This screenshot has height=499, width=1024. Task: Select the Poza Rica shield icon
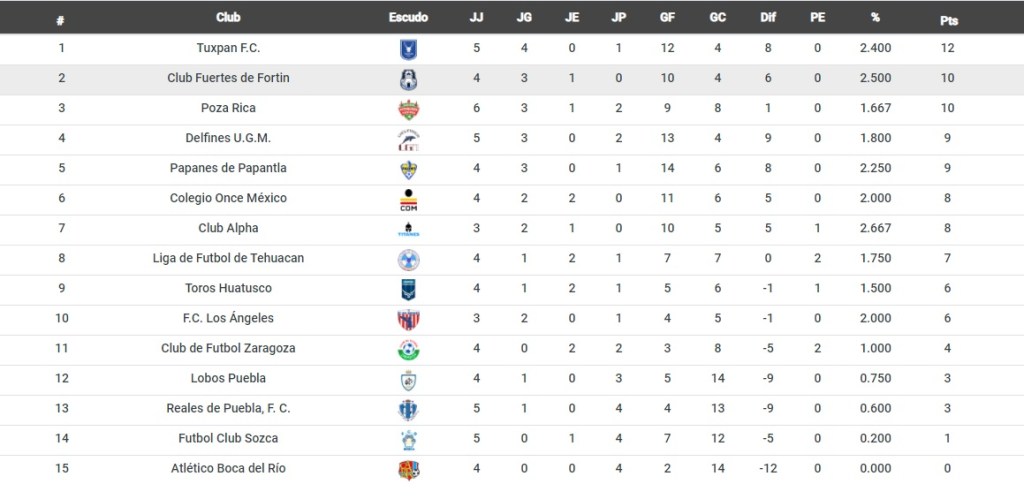click(408, 109)
